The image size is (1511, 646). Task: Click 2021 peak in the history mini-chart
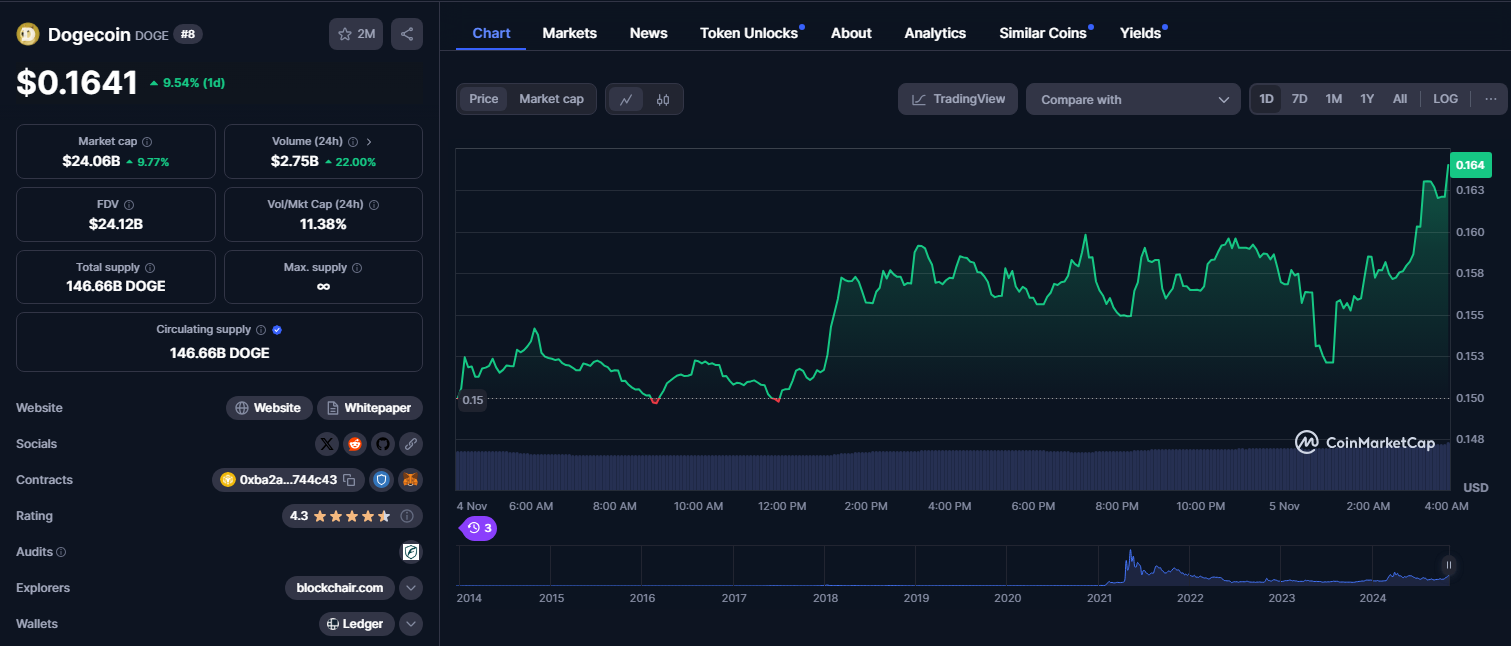[x=1129, y=552]
